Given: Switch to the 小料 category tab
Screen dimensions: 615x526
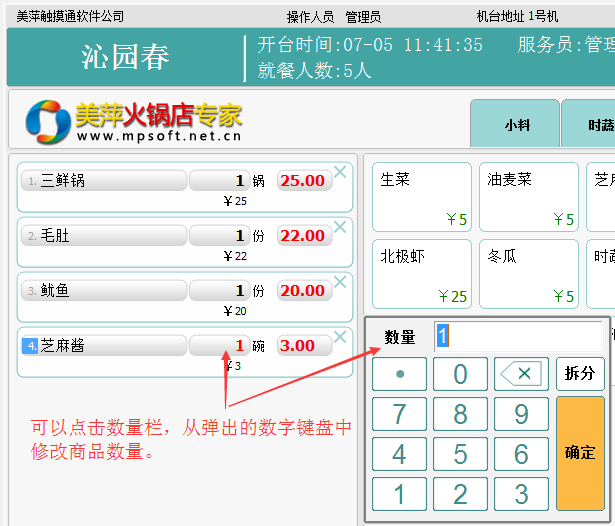Looking at the screenshot, I should click(516, 126).
